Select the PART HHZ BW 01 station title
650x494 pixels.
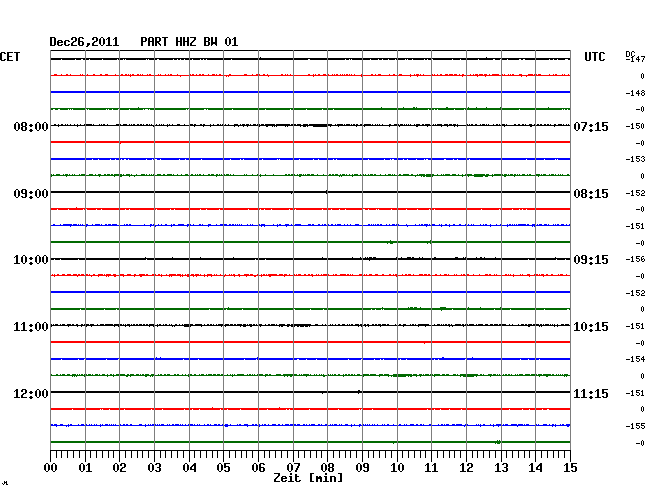(189, 42)
